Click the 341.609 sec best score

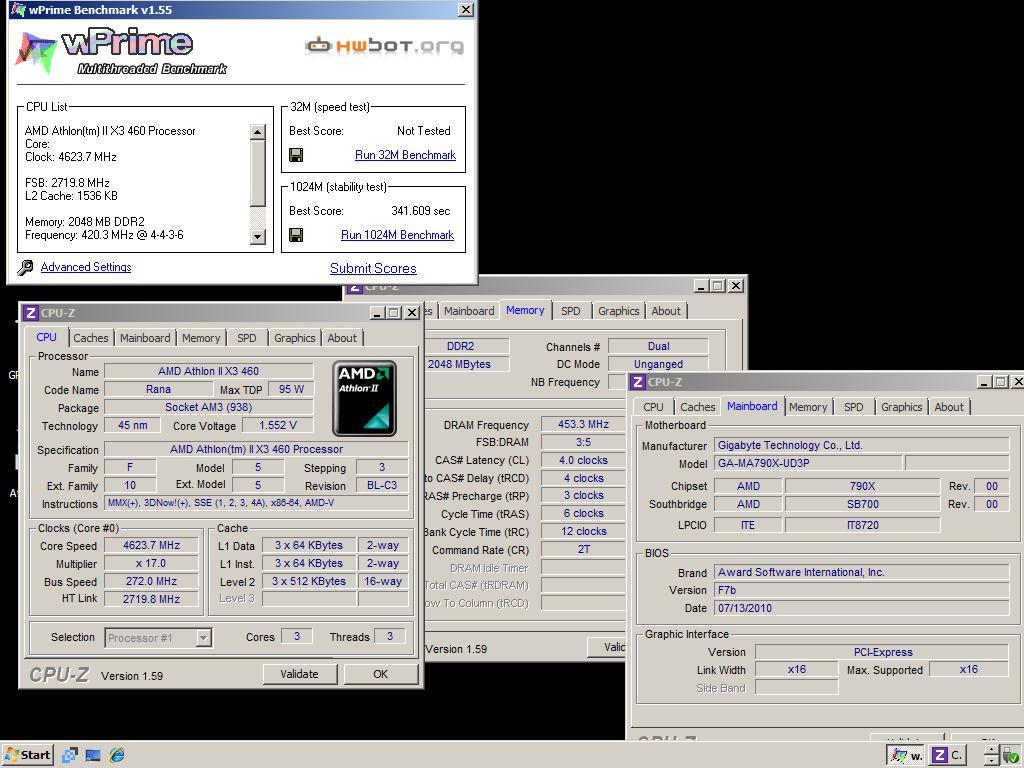(421, 211)
